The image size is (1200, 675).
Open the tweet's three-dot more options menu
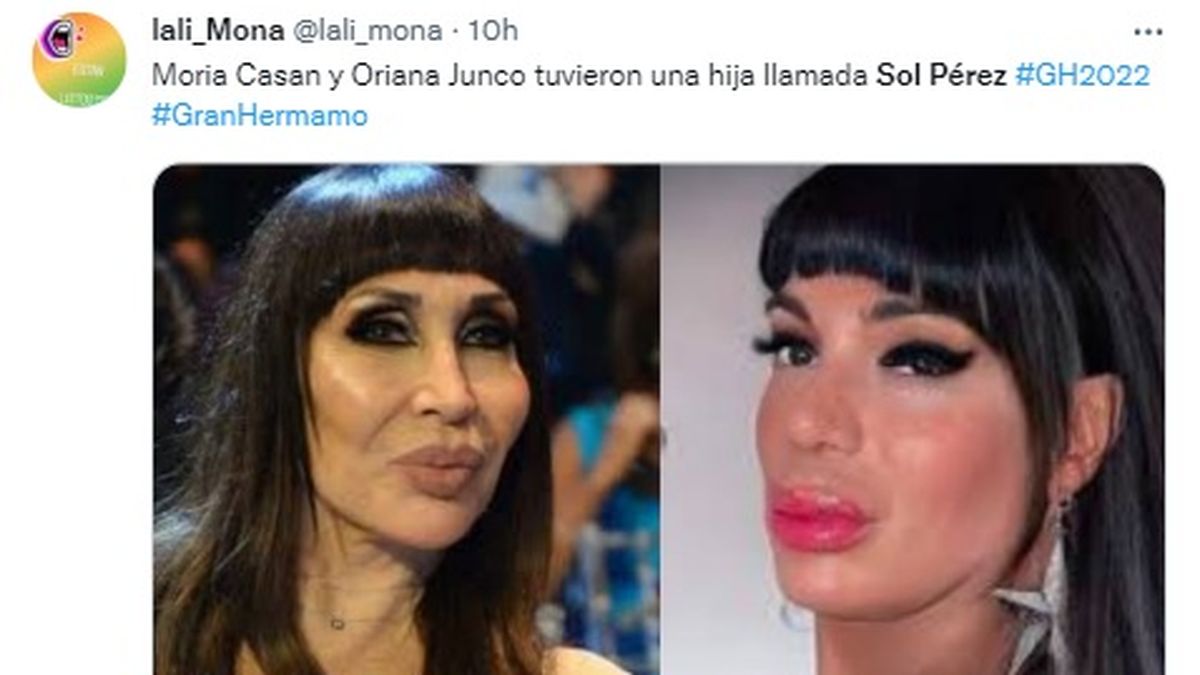click(1148, 32)
